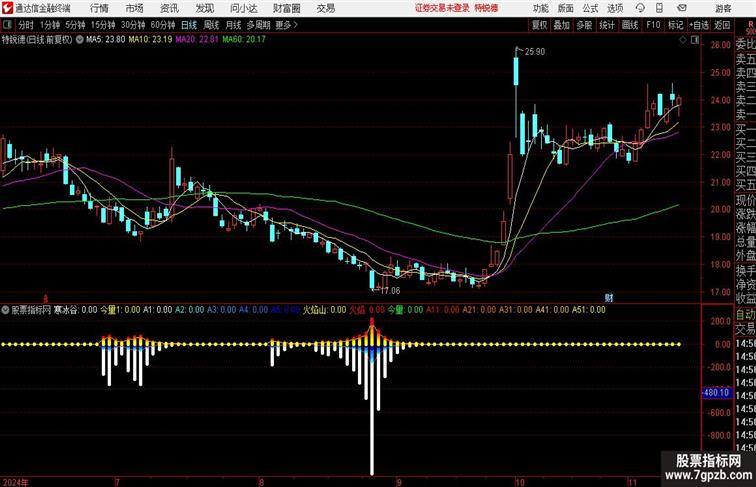Add stock via +自选 button
The height and width of the screenshot is (487, 756).
(x=699, y=25)
